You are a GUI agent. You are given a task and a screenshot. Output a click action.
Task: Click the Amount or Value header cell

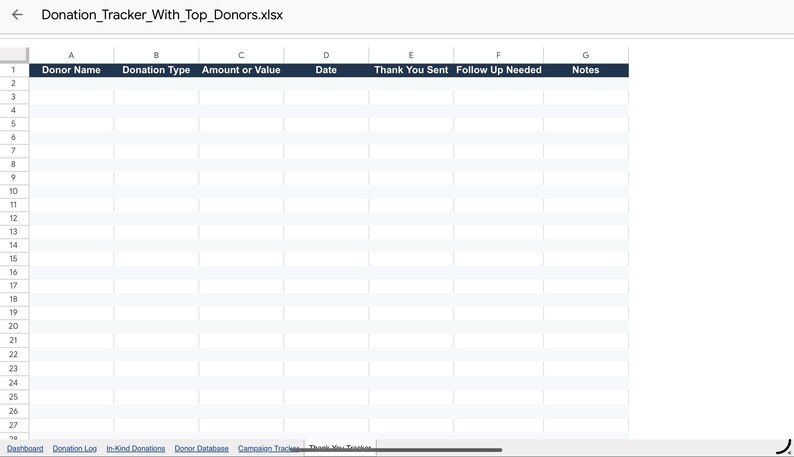point(241,70)
